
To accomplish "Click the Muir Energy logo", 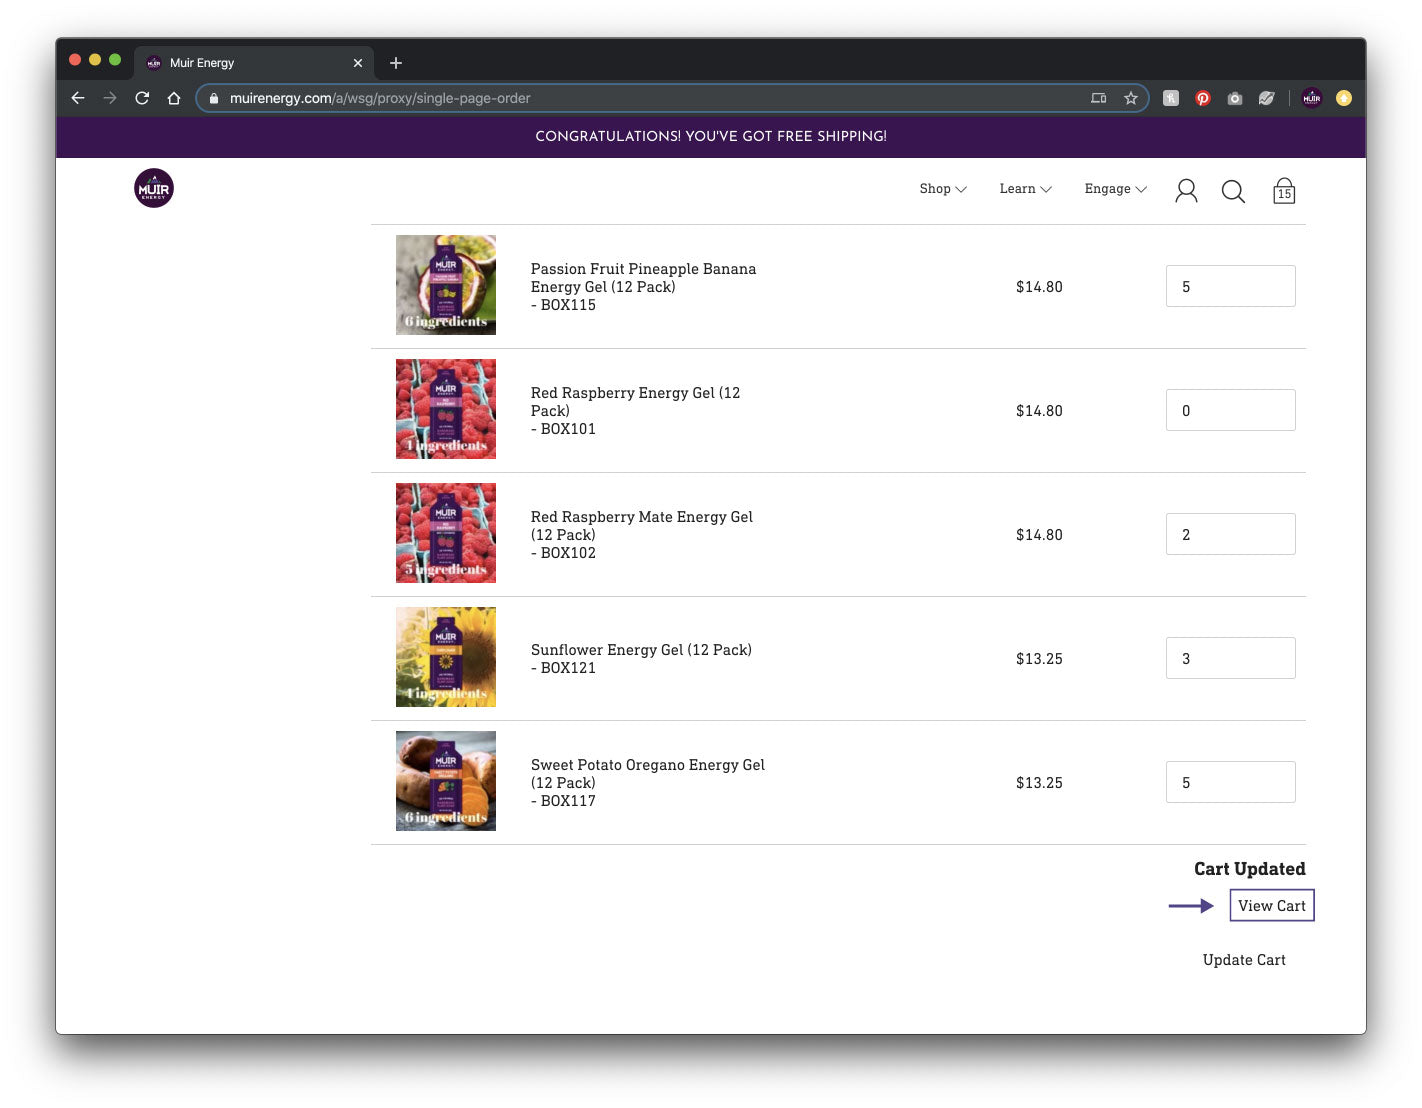I will click(154, 188).
